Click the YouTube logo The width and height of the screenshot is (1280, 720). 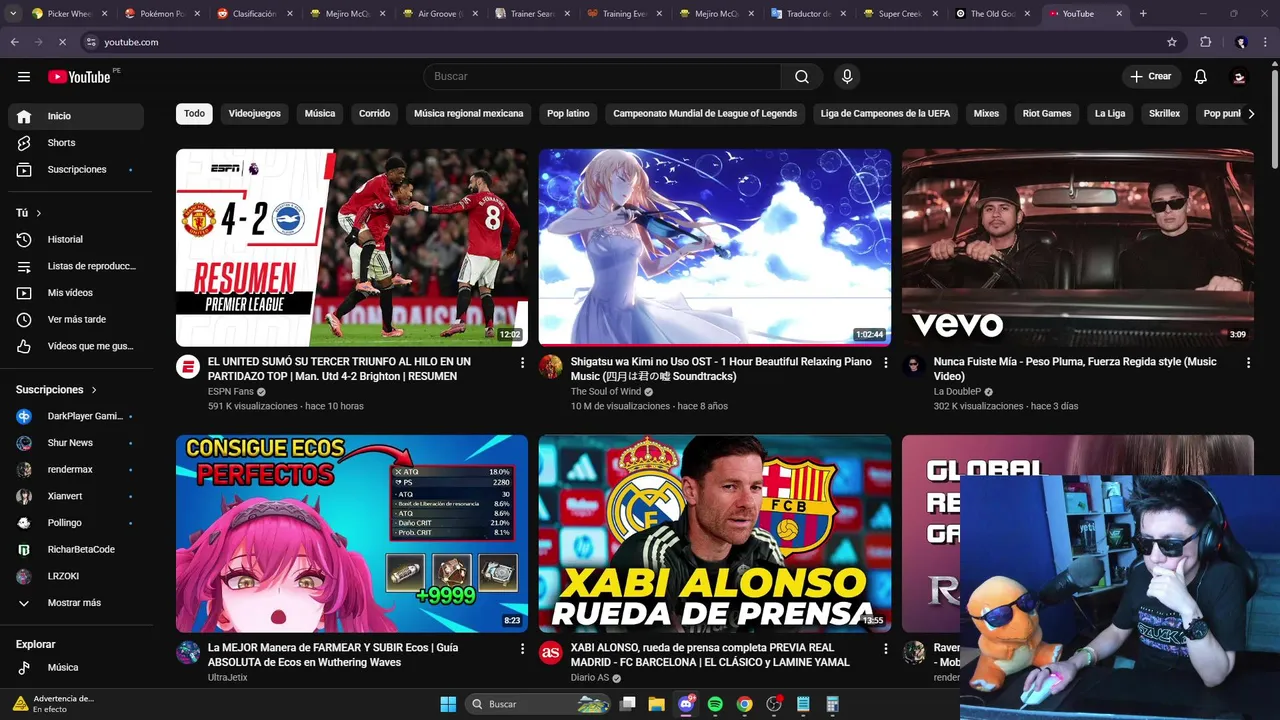(79, 77)
